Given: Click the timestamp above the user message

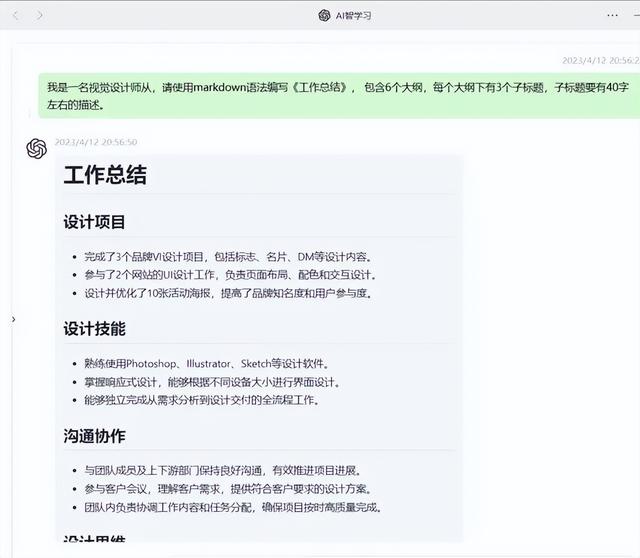Looking at the screenshot, I should click(600, 61).
